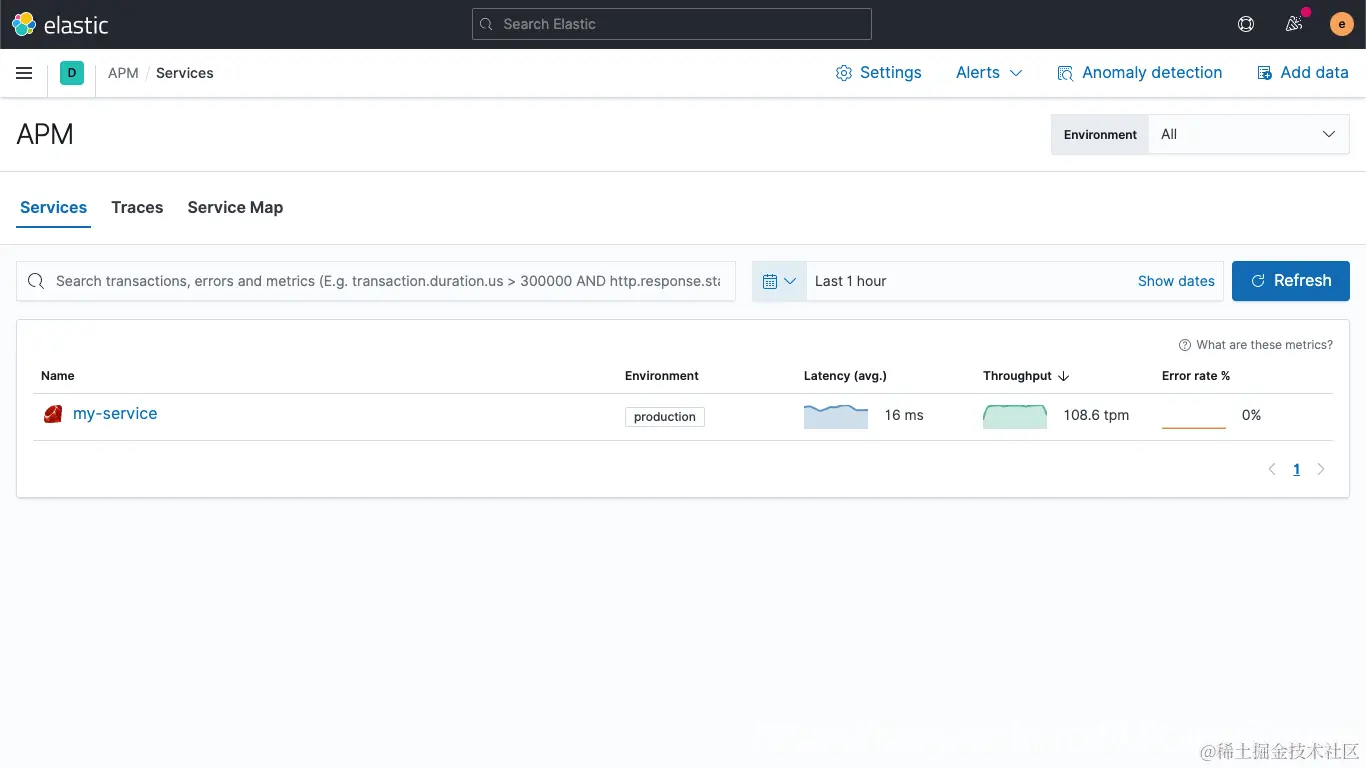Image resolution: width=1366 pixels, height=768 pixels.
Task: Switch to the Service Map tab
Action: [x=235, y=207]
